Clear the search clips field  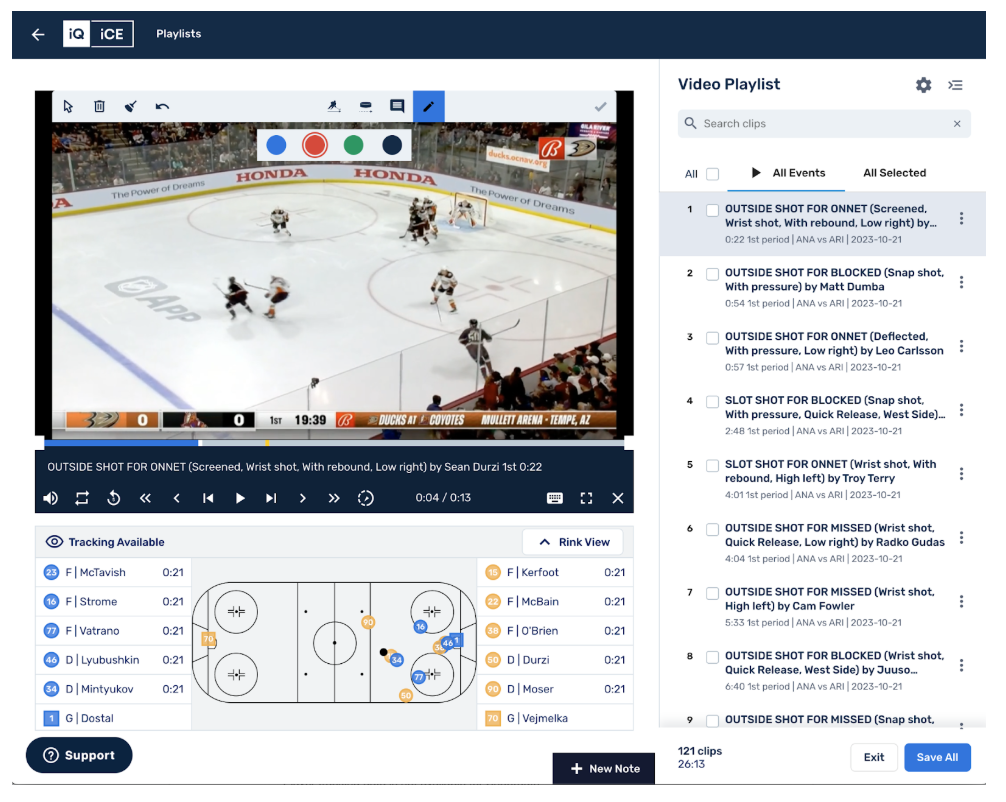pos(957,124)
